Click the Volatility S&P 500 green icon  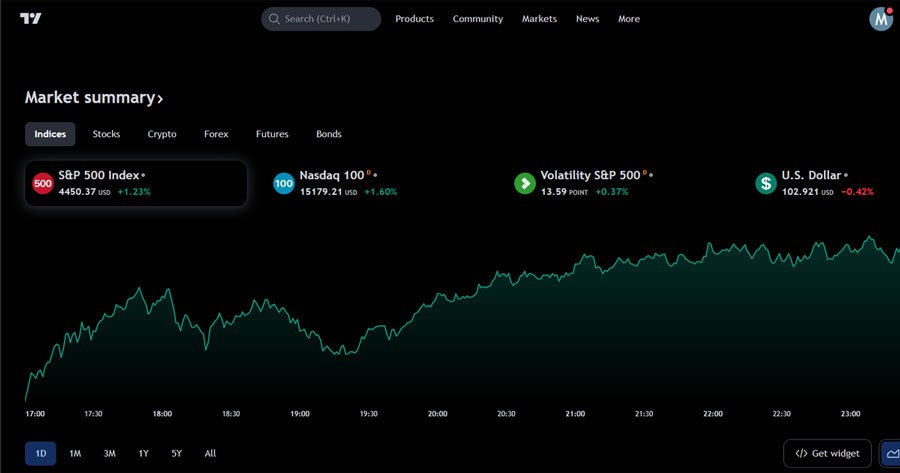525,183
